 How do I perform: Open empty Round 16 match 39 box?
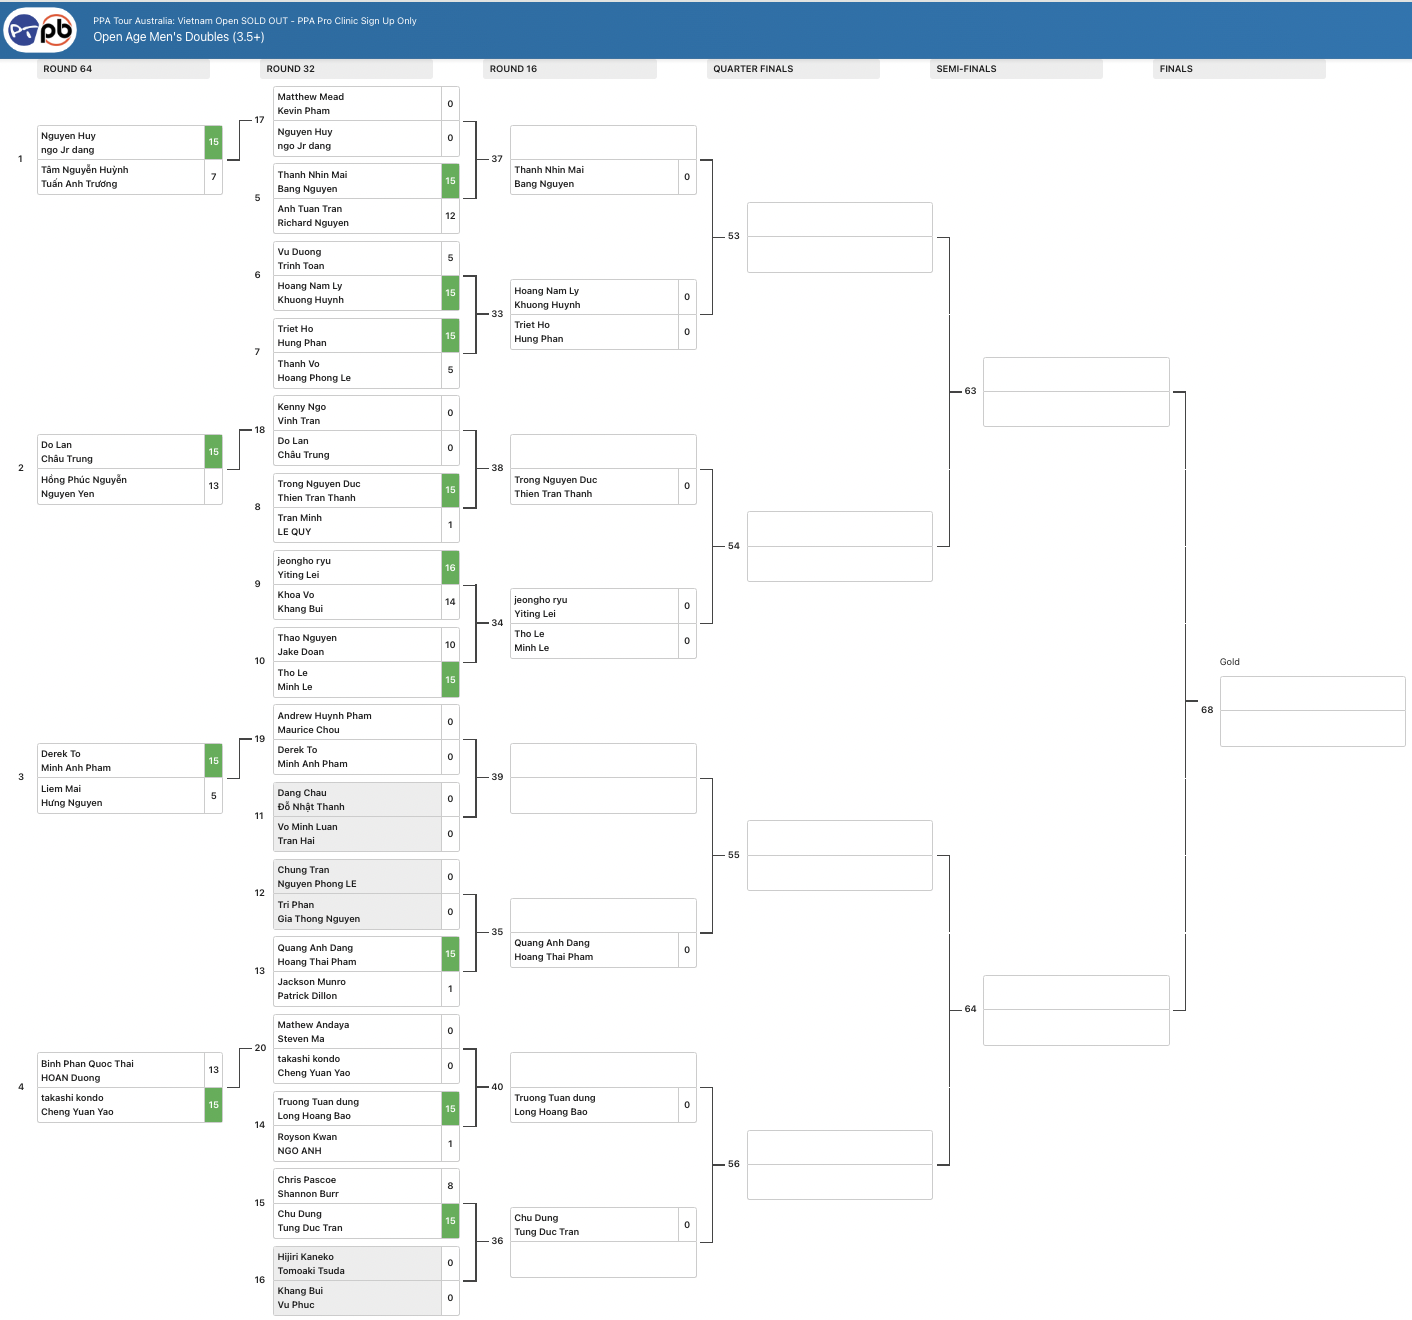coord(603,778)
